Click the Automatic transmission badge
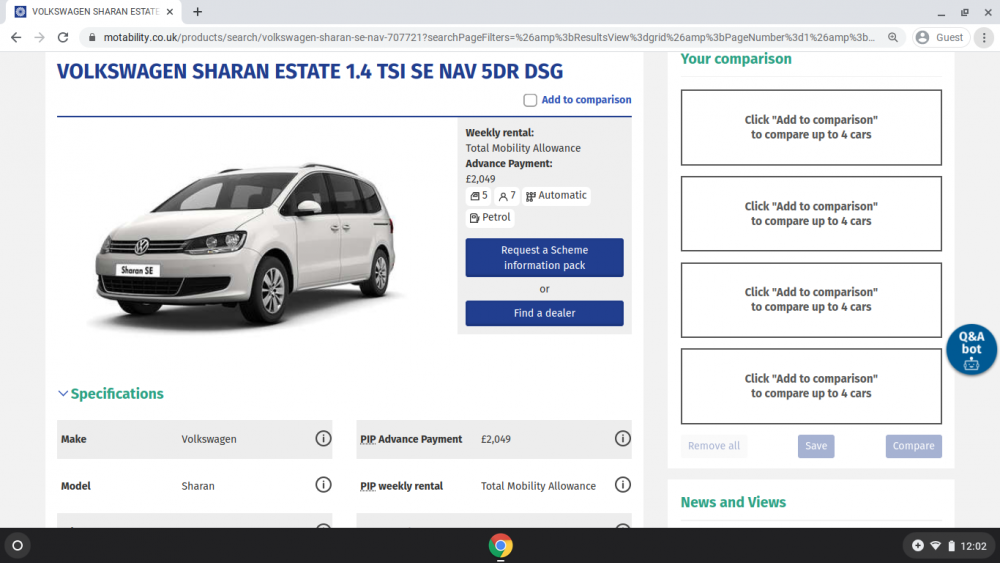Viewport: 1000px width, 563px height. [x=556, y=196]
